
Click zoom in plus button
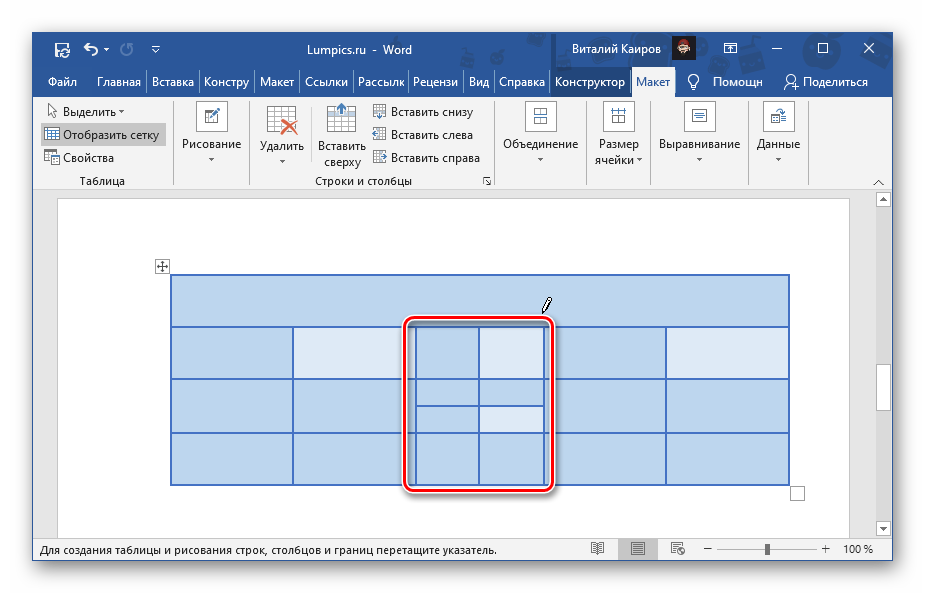pyautogui.click(x=825, y=549)
